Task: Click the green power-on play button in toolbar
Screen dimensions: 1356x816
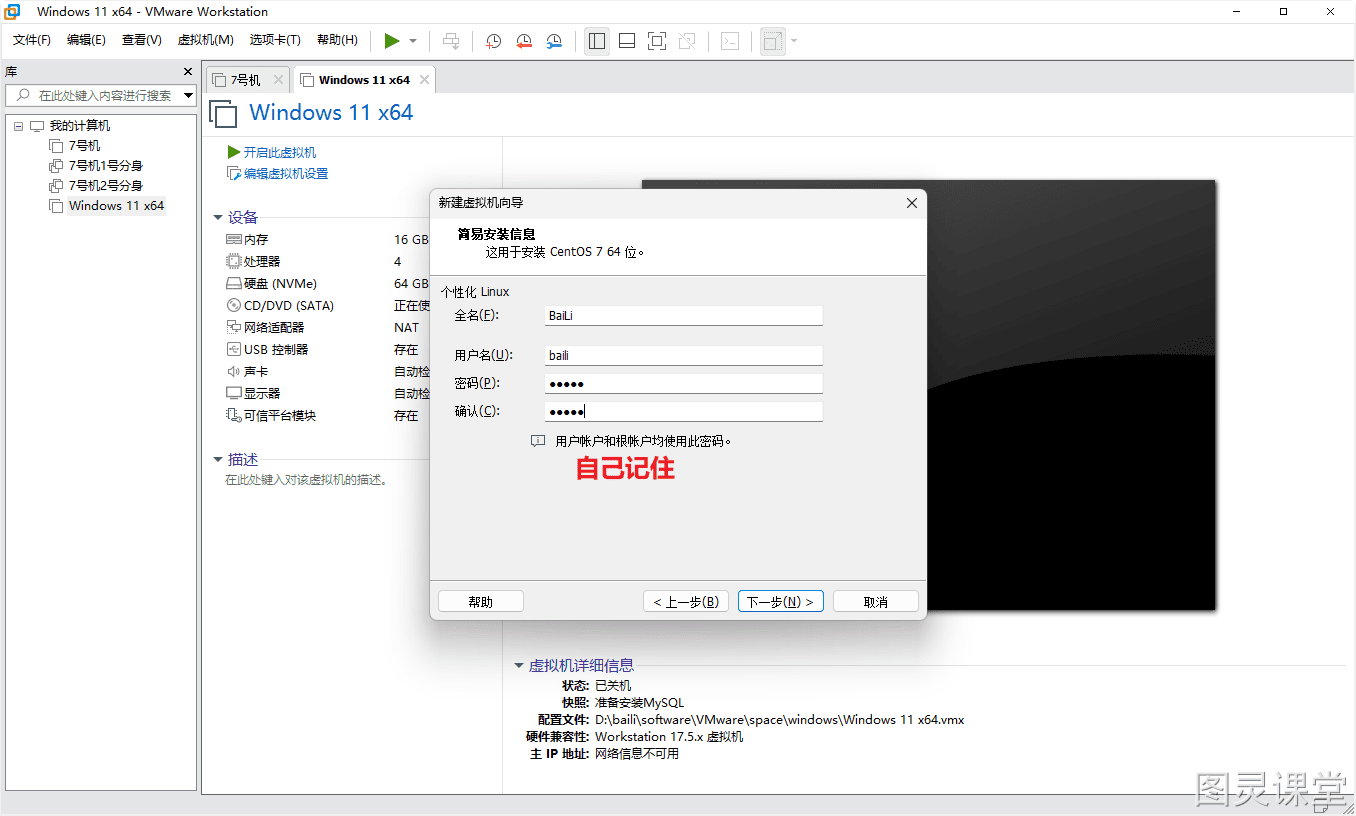Action: pyautogui.click(x=392, y=41)
